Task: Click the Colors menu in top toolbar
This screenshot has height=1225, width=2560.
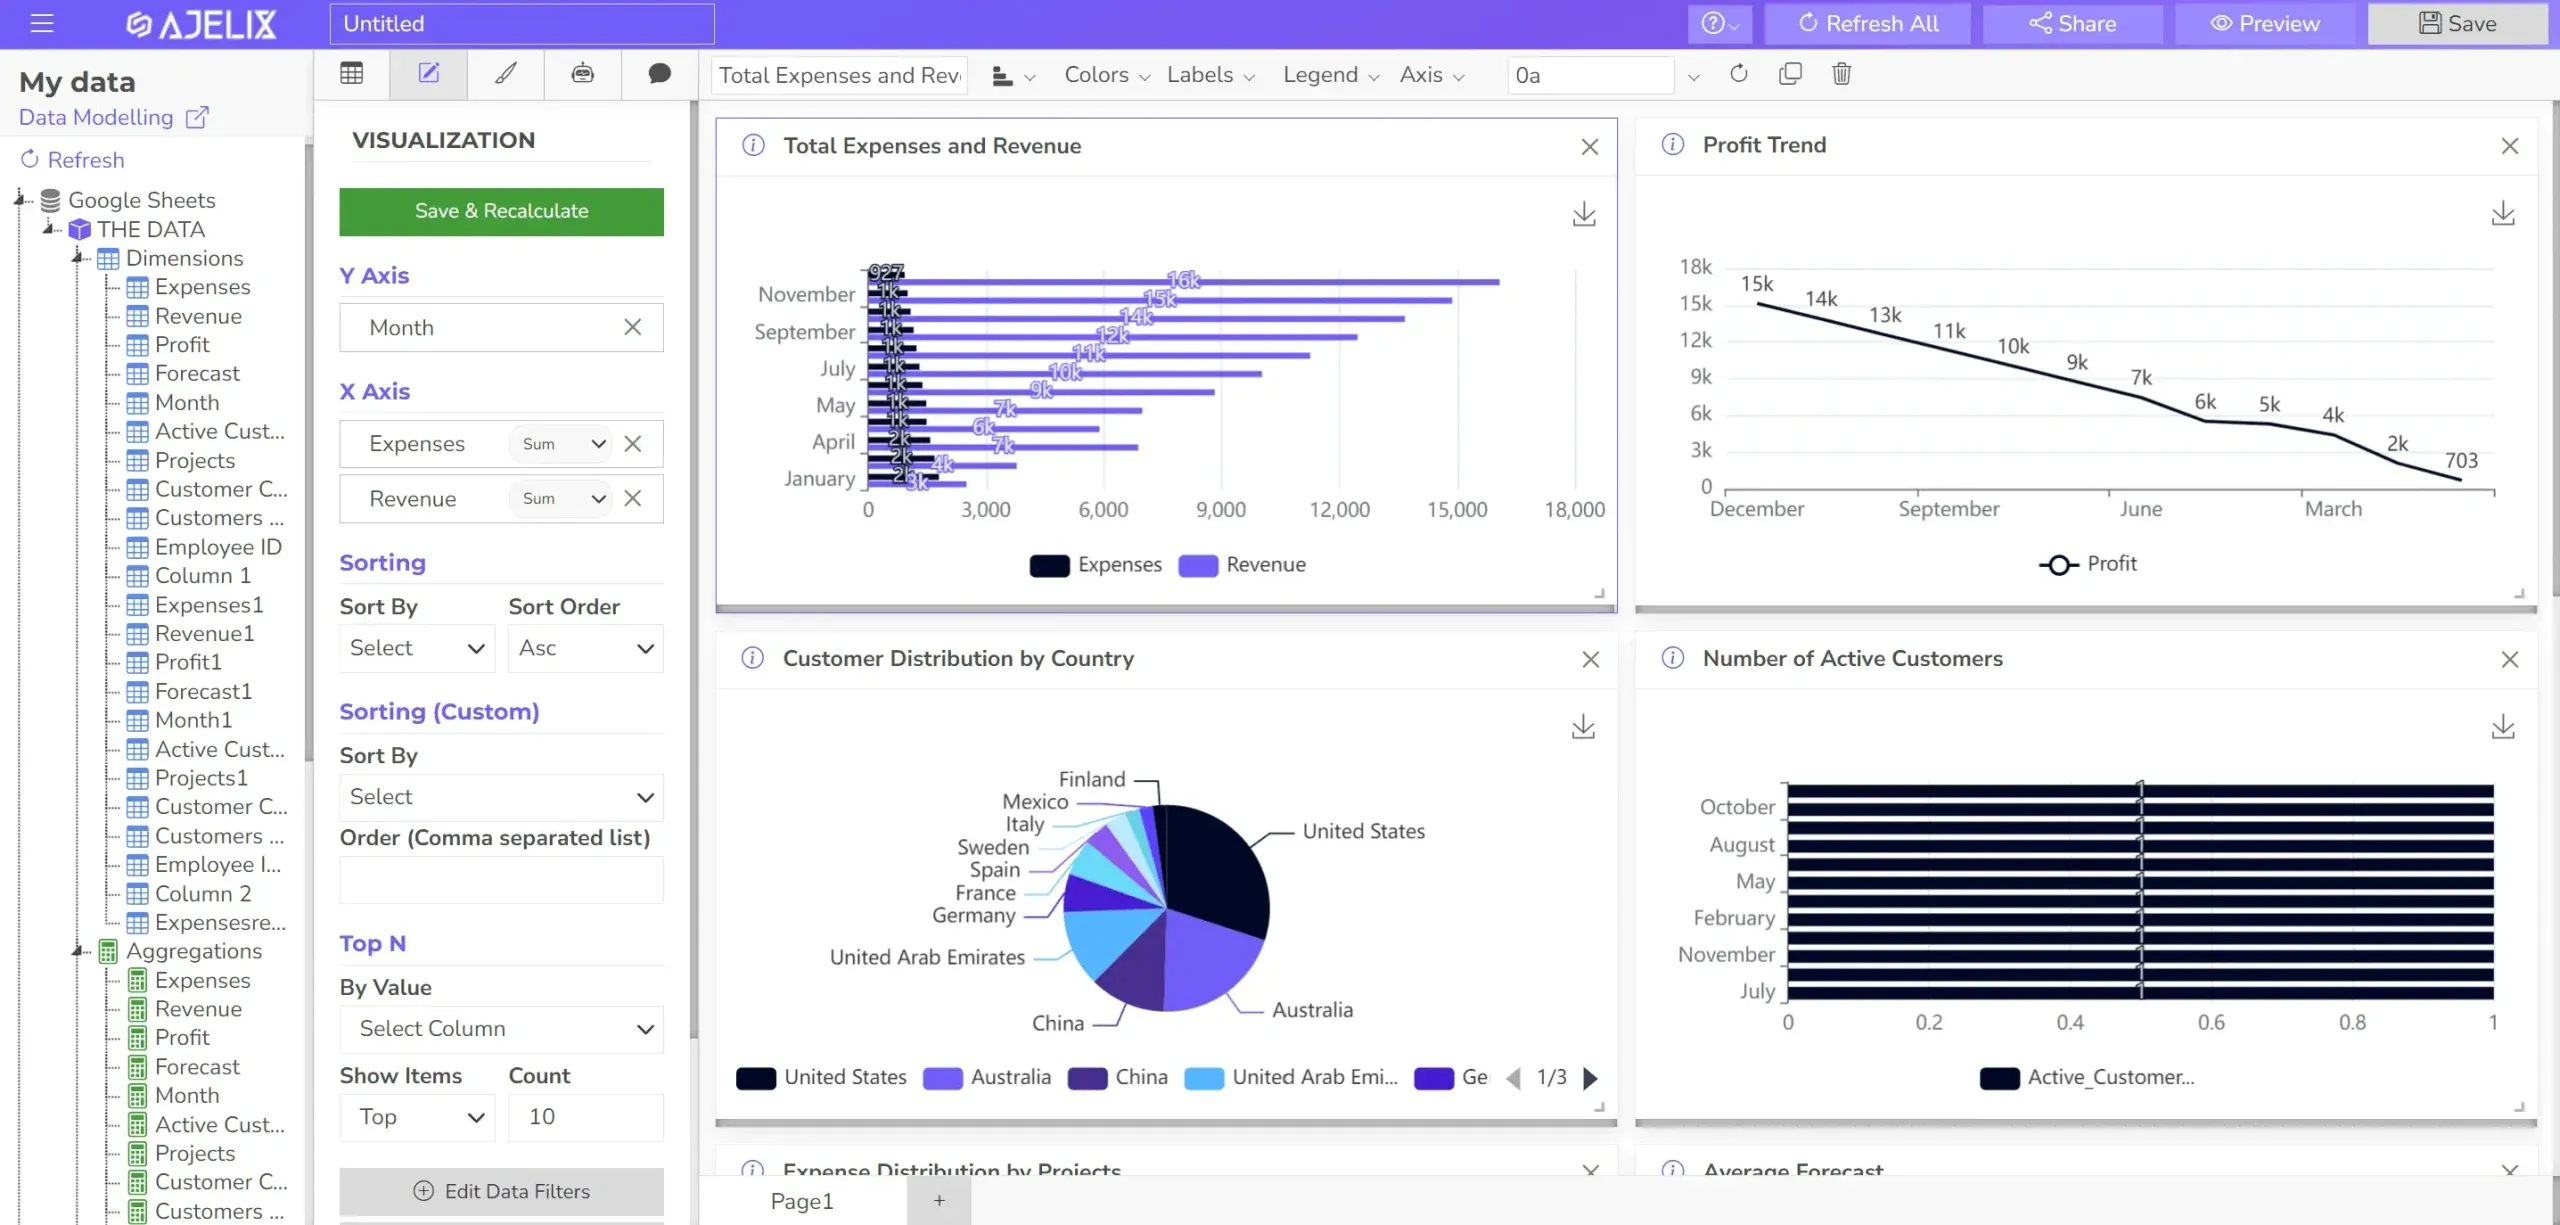Action: point(1102,75)
